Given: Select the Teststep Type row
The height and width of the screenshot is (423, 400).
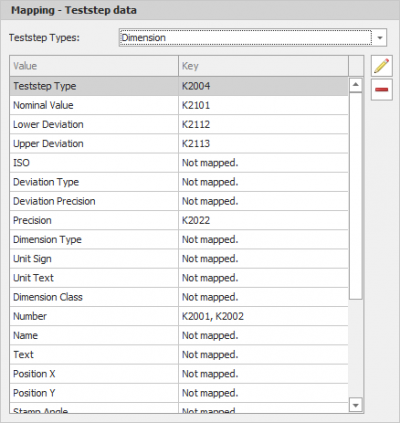Looking at the screenshot, I should pos(179,86).
